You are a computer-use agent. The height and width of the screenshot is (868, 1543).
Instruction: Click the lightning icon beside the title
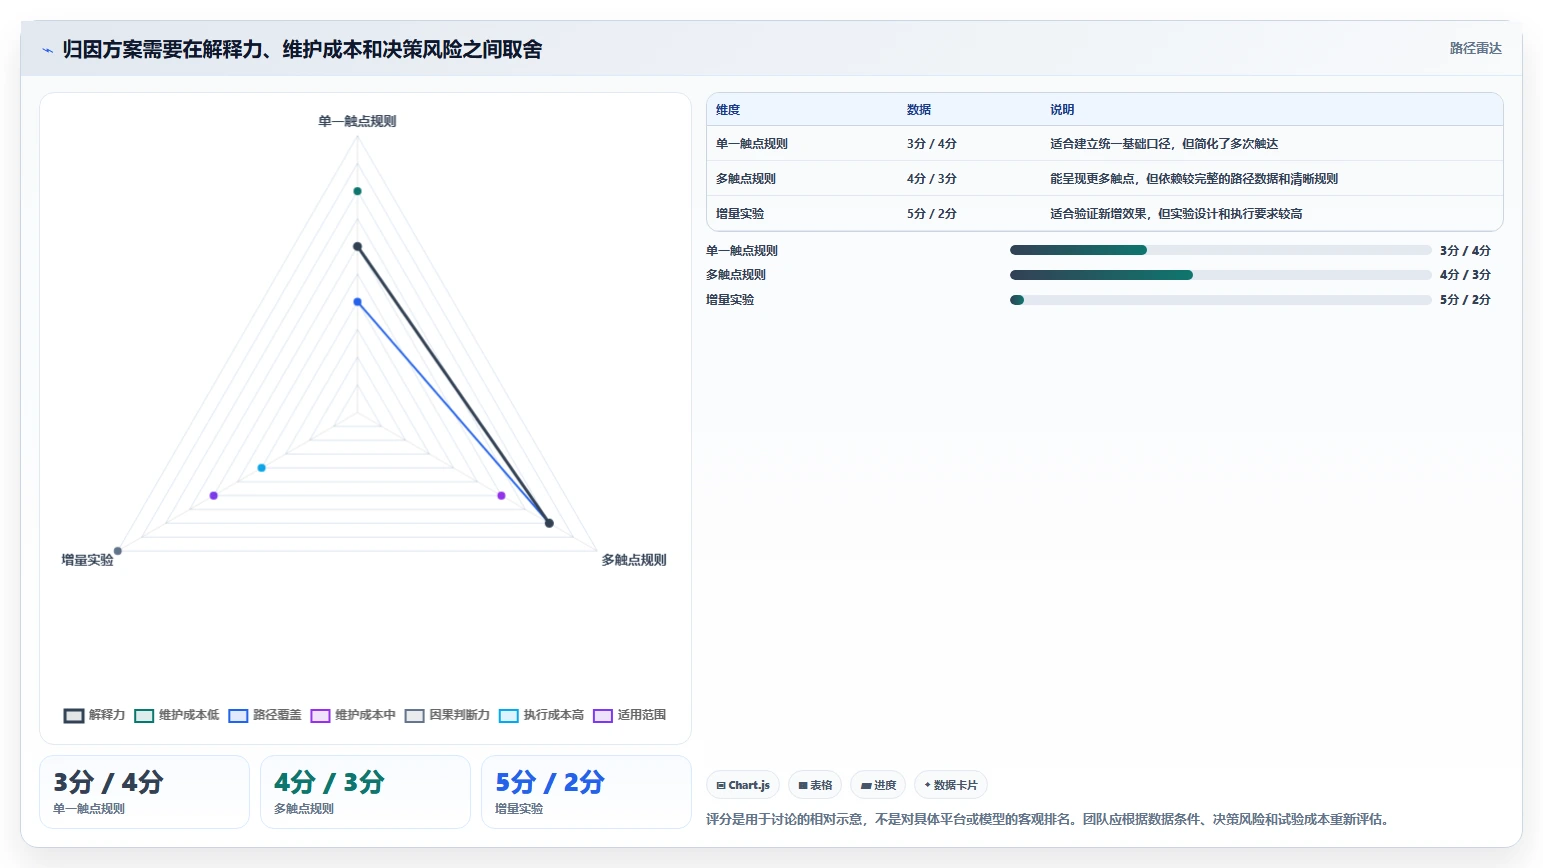click(x=47, y=50)
